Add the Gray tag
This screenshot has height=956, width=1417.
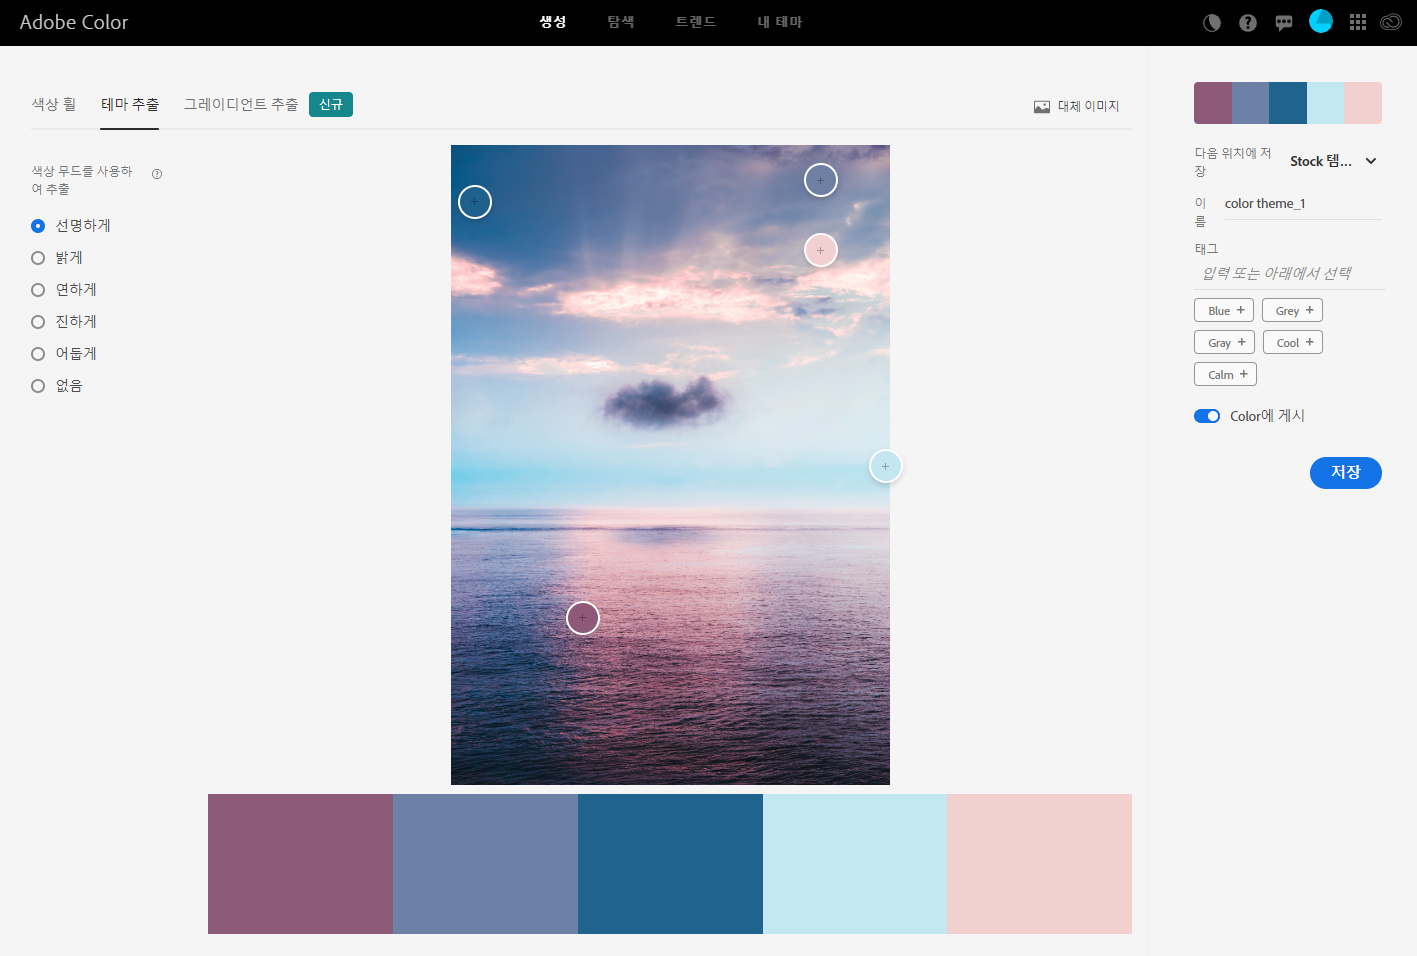tap(1224, 342)
